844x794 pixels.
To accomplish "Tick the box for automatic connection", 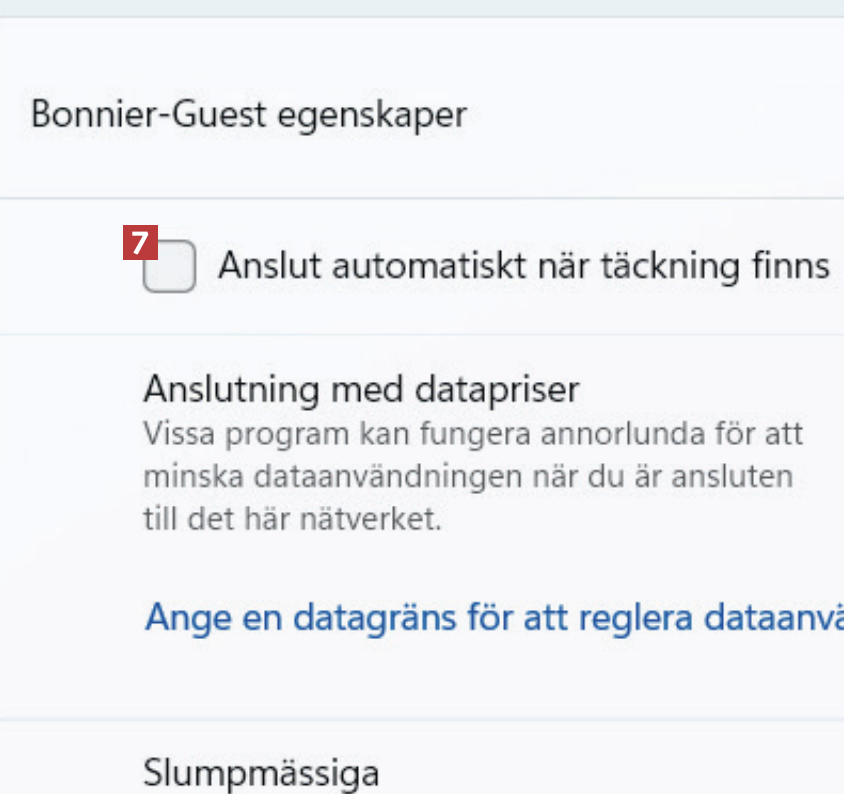I will click(169, 267).
